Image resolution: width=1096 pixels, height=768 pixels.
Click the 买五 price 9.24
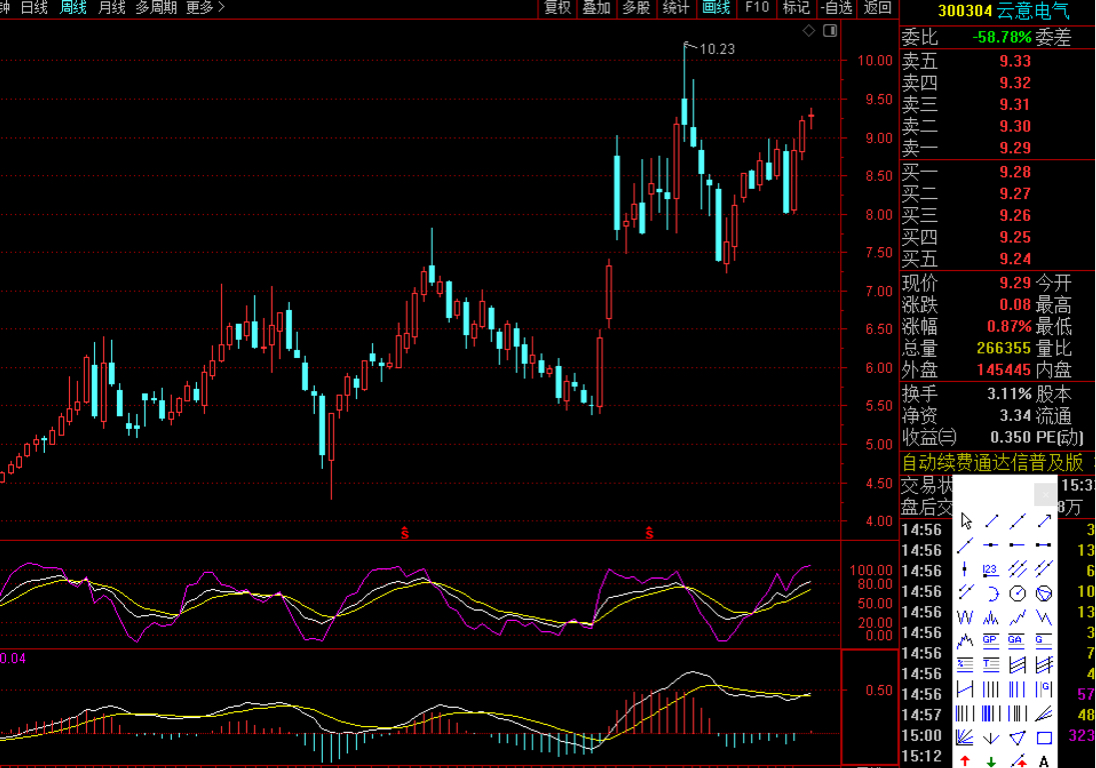tap(1015, 259)
